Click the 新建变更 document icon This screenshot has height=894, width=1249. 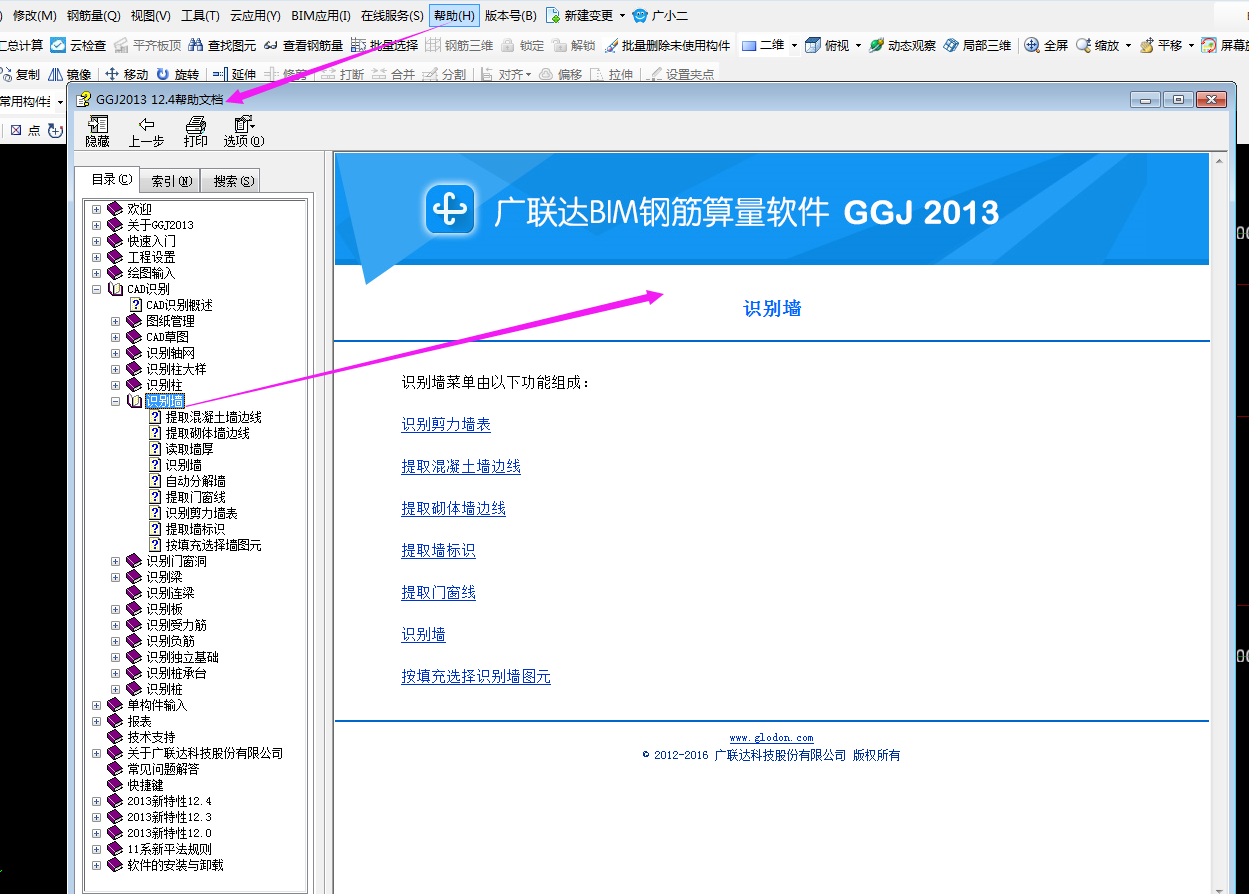[x=552, y=16]
